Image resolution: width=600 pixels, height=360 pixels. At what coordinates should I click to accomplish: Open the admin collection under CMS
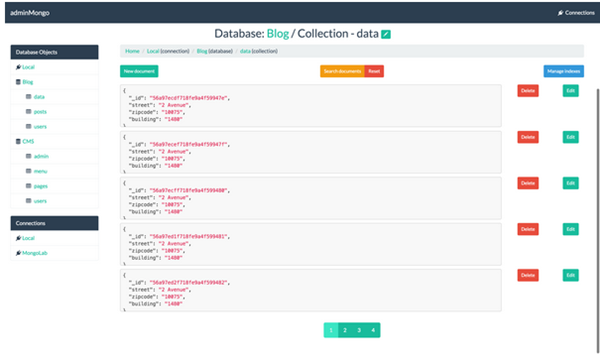click(41, 156)
